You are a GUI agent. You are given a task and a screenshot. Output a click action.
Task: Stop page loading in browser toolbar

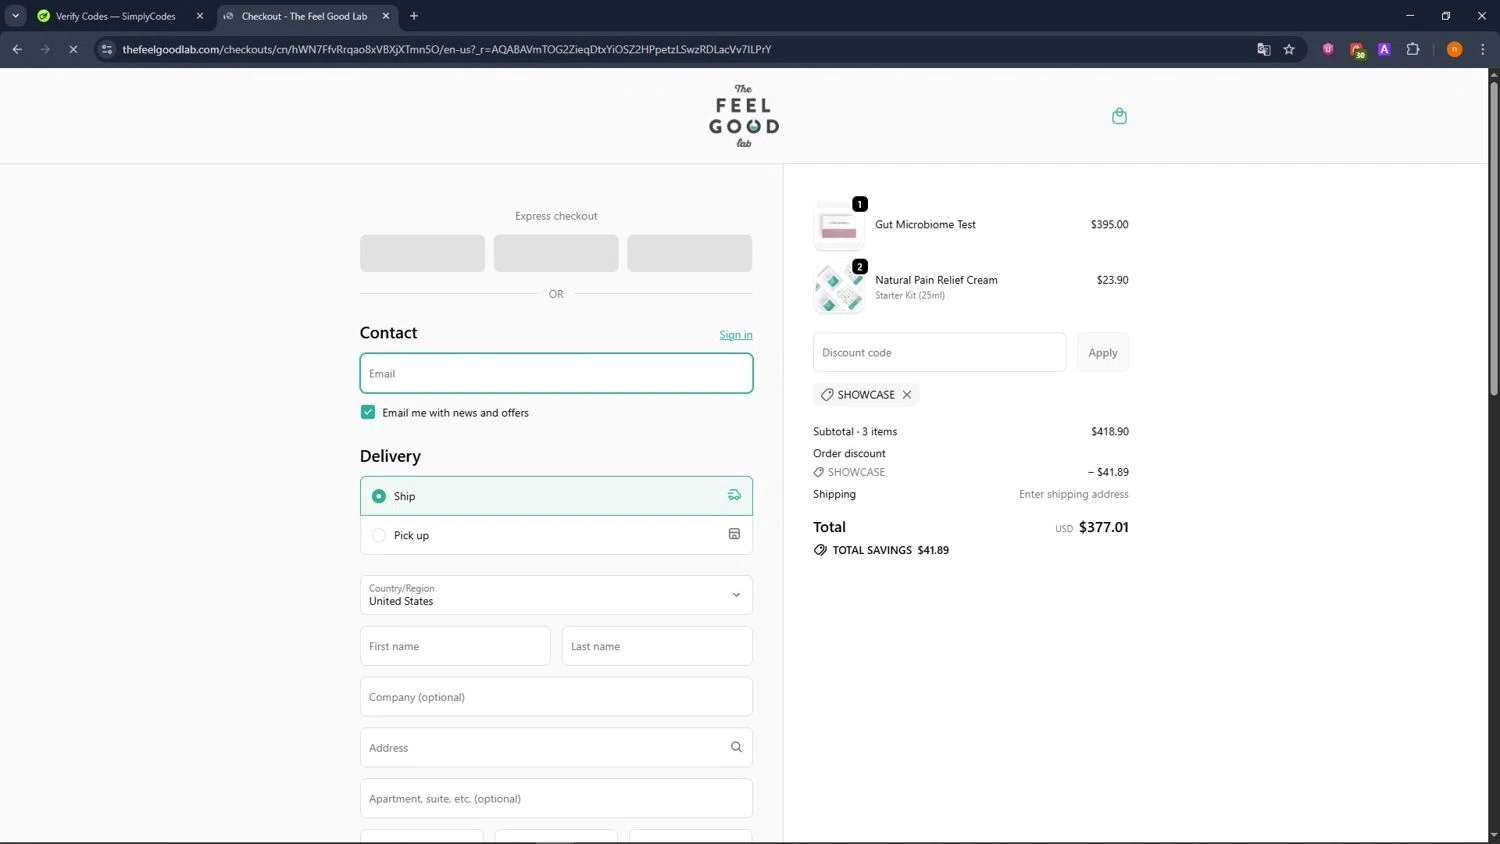coord(73,49)
